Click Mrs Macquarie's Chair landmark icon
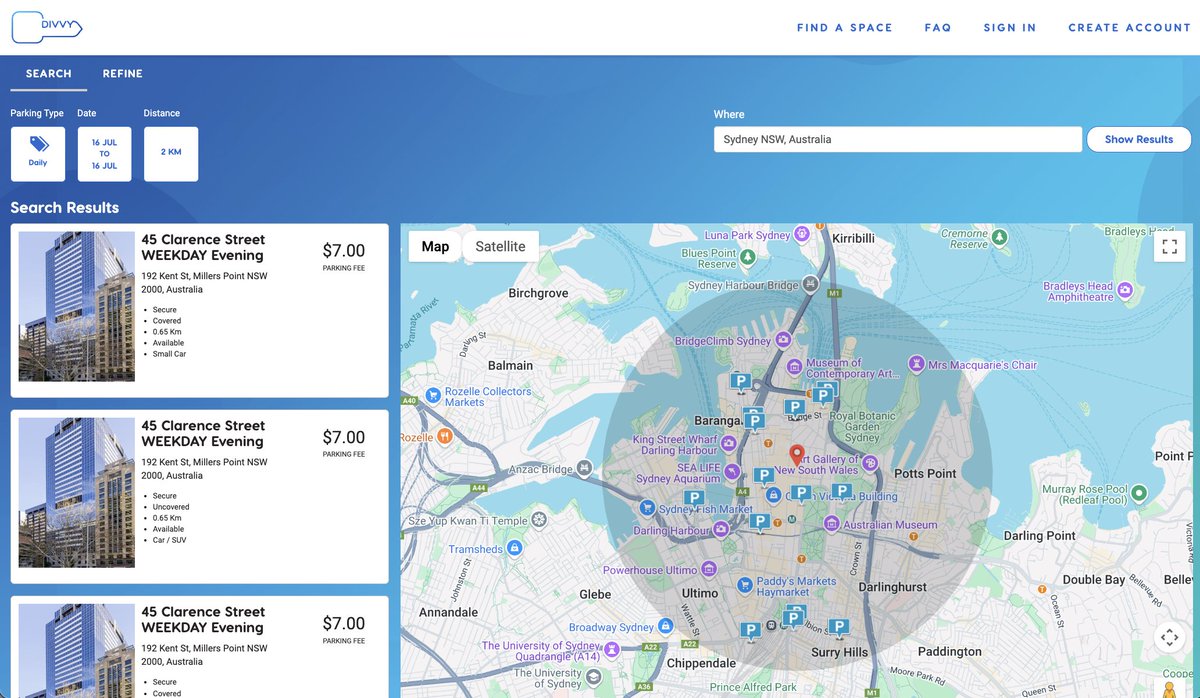Viewport: 1200px width, 698px height. [915, 362]
